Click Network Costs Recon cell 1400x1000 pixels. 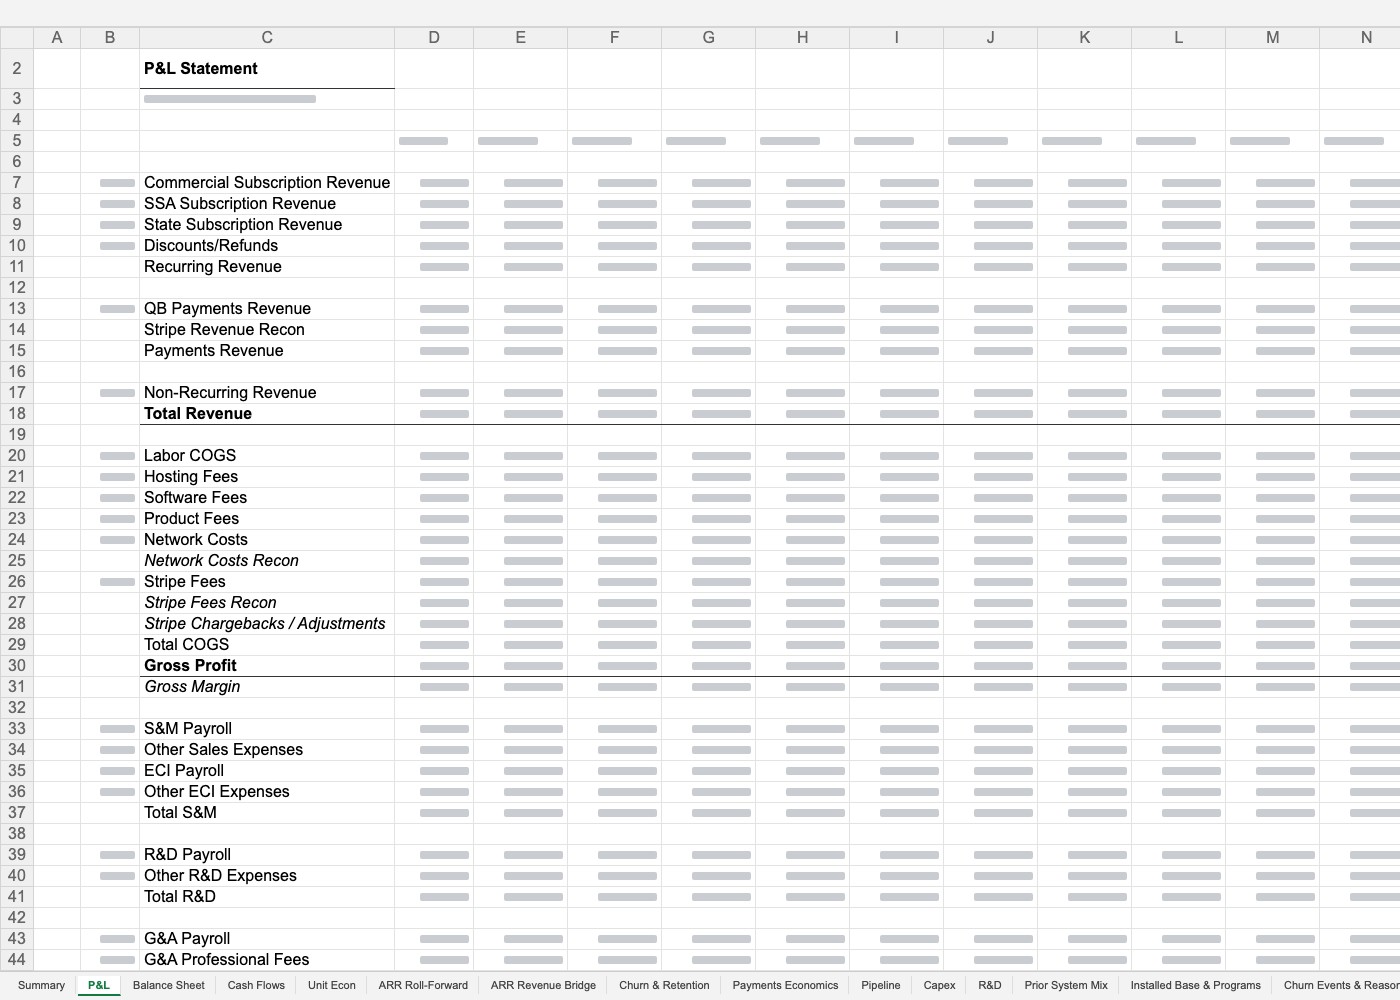pyautogui.click(x=267, y=561)
